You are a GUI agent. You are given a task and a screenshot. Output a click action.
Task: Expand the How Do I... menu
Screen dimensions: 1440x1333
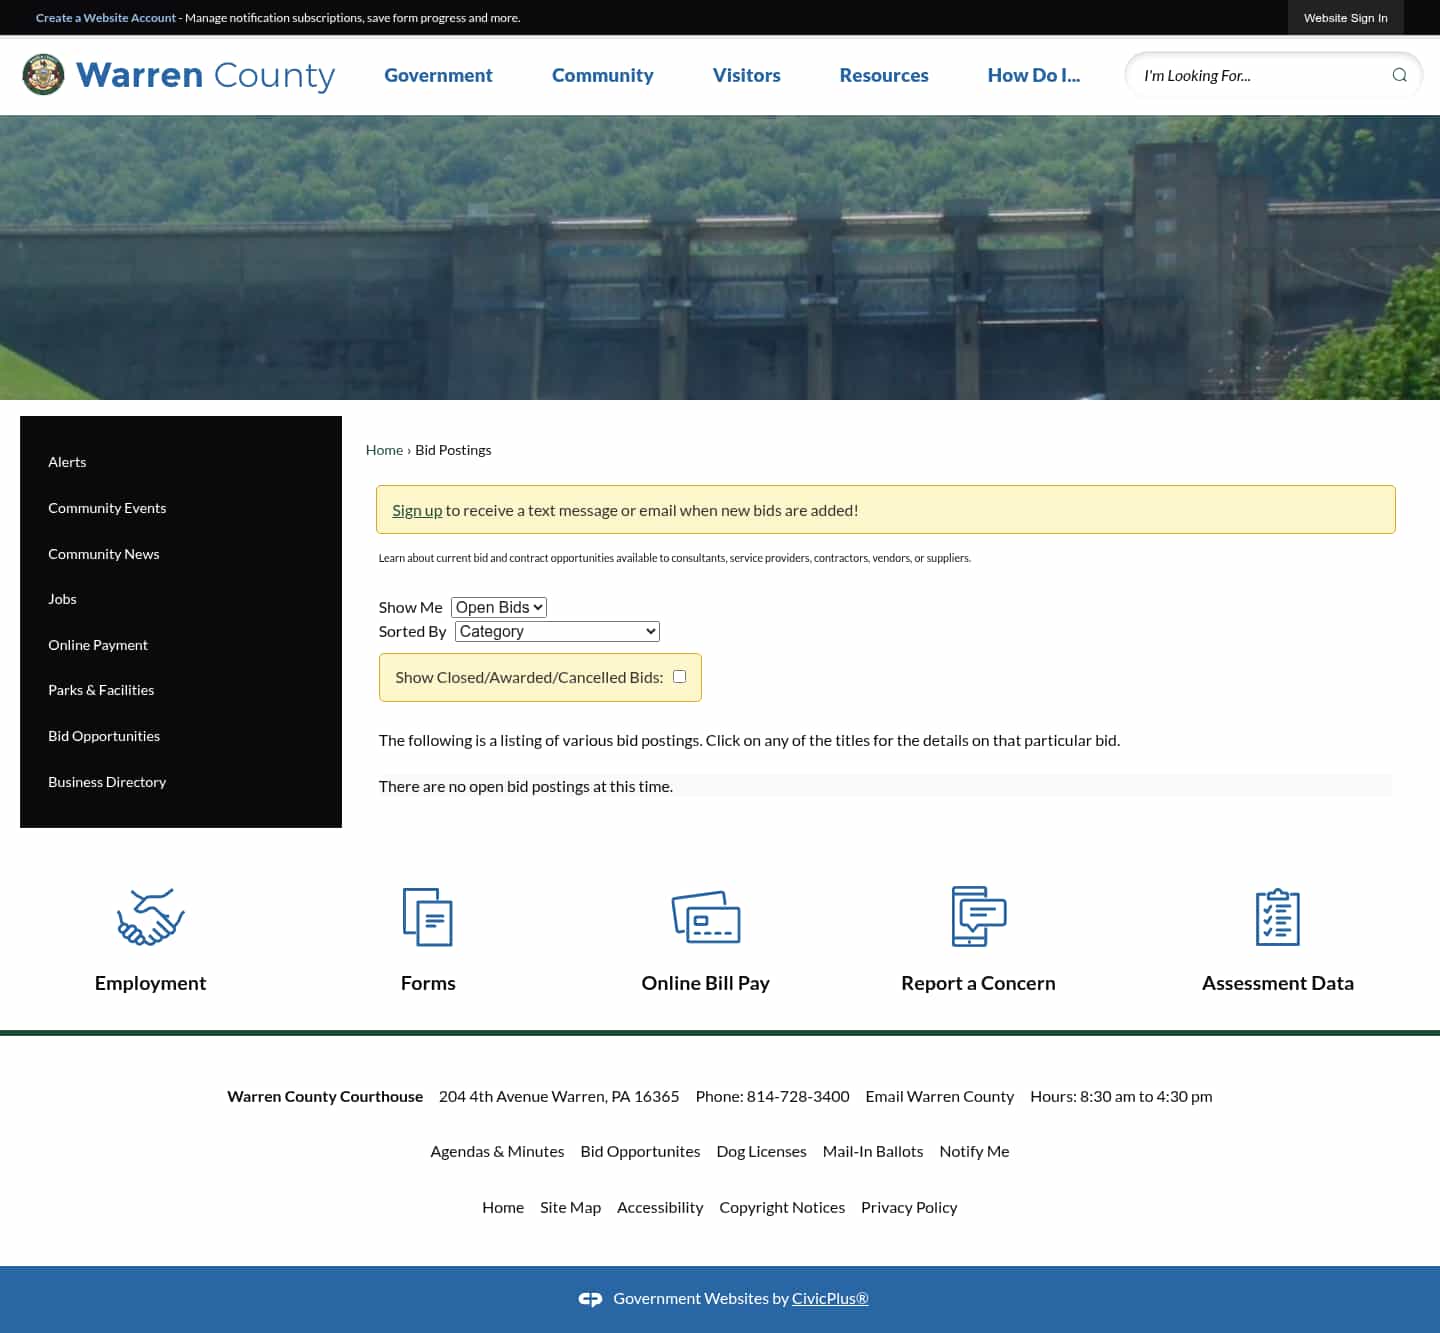[x=1034, y=75]
